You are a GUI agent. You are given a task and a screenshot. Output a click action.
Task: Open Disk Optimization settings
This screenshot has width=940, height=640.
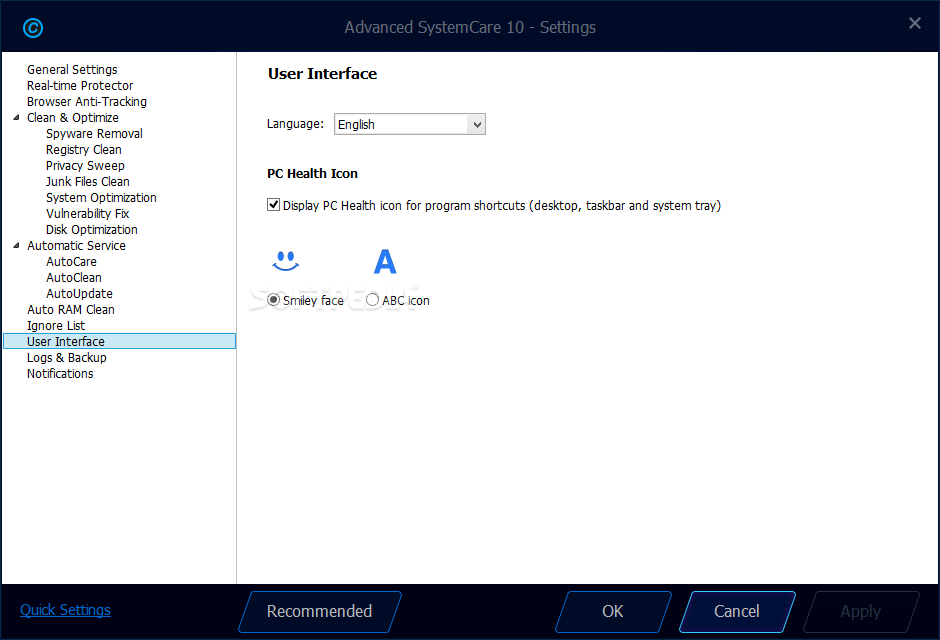(x=92, y=230)
